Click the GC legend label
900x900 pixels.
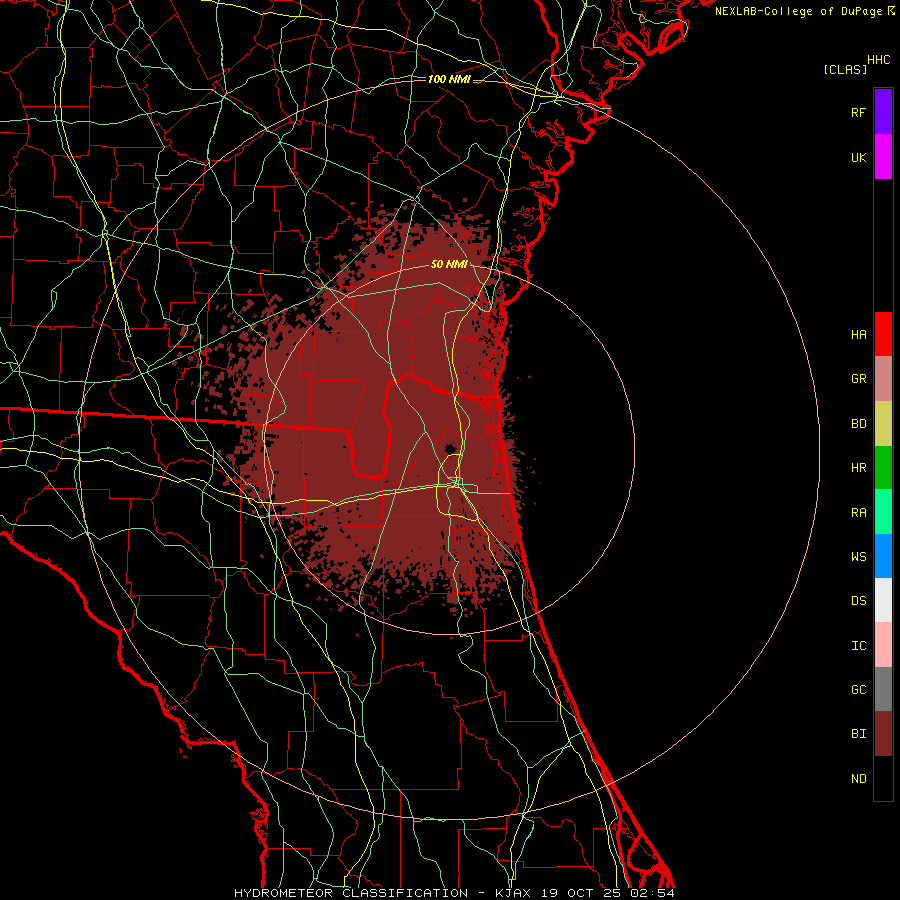pos(858,690)
